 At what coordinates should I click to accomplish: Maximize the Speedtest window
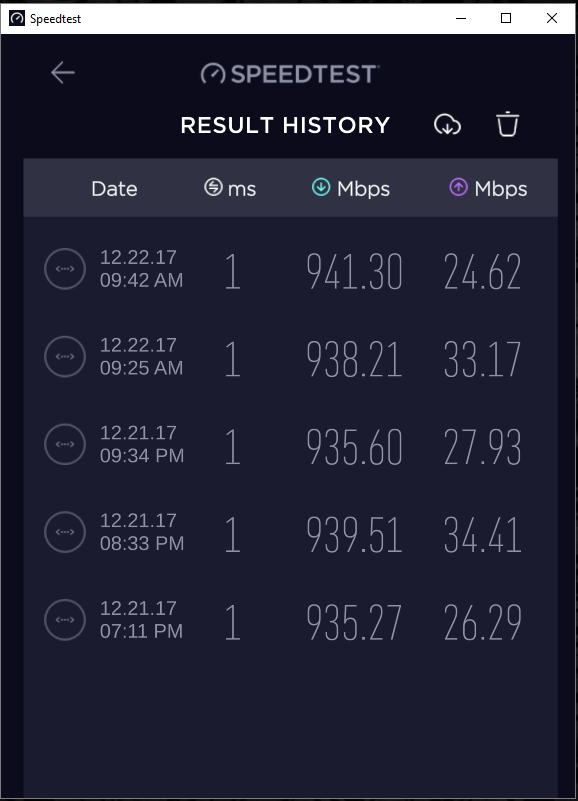tap(506, 18)
